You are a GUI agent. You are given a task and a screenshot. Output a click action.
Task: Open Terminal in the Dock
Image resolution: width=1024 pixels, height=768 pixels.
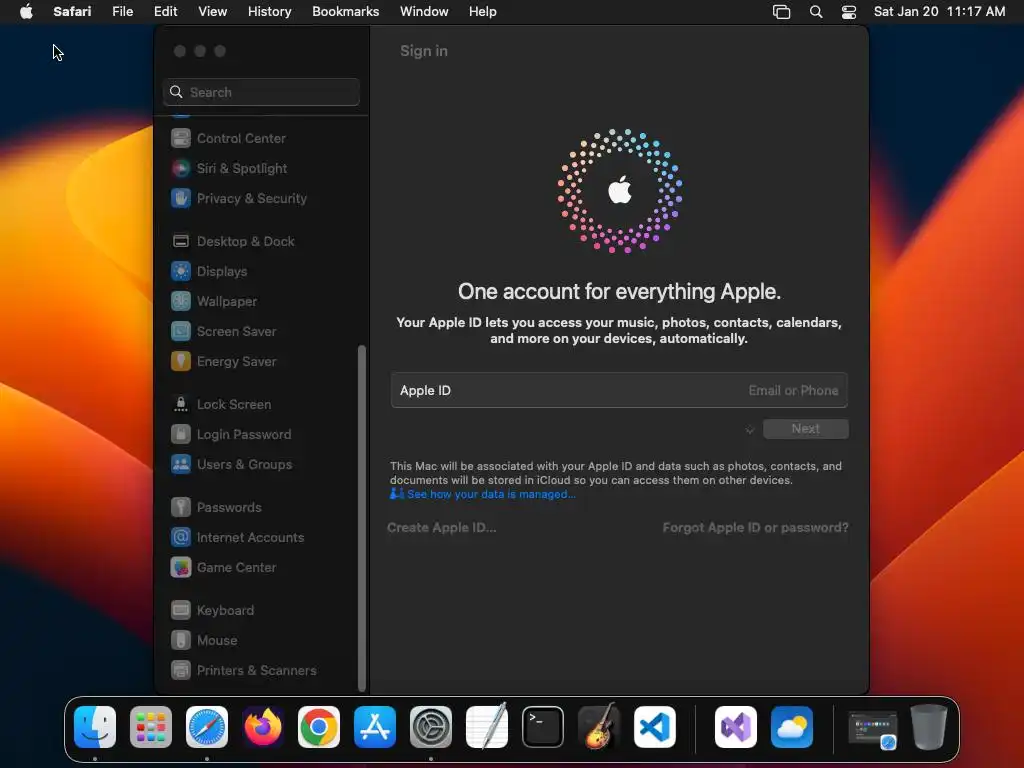click(543, 727)
